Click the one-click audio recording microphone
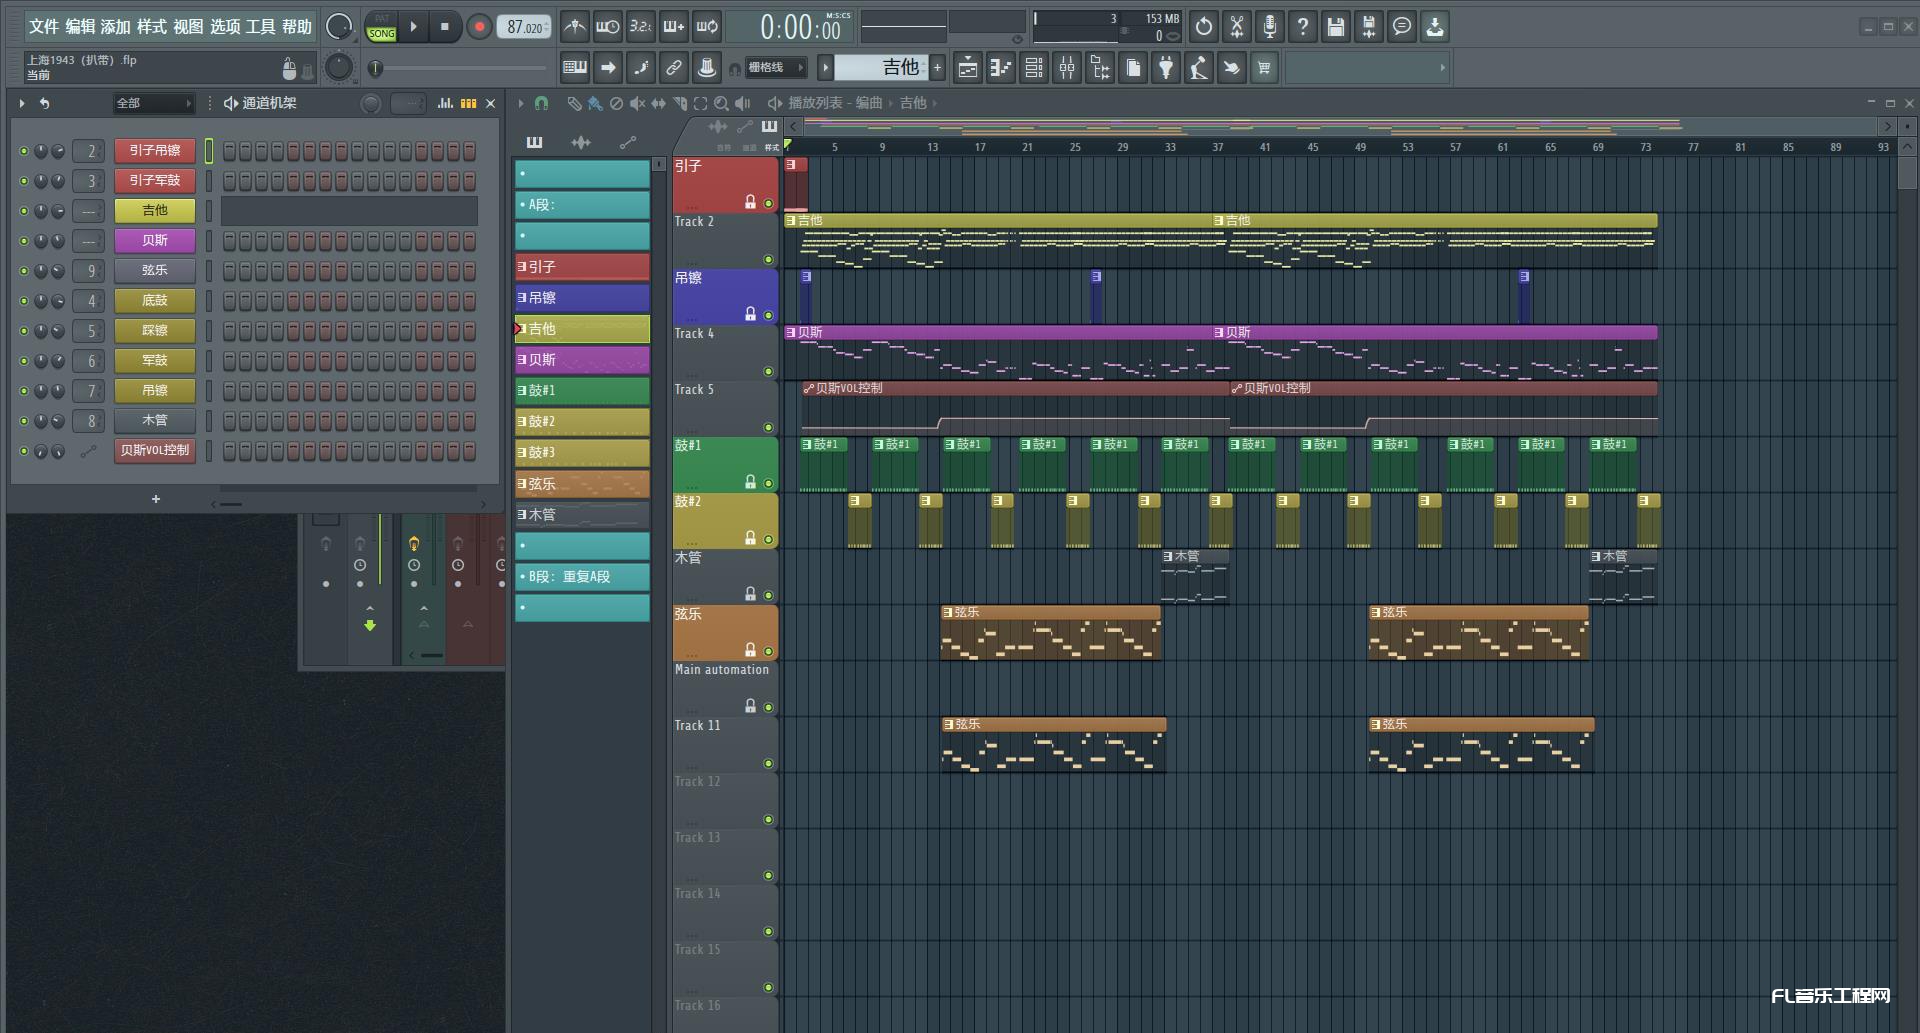This screenshot has width=1920, height=1033. tap(1270, 27)
